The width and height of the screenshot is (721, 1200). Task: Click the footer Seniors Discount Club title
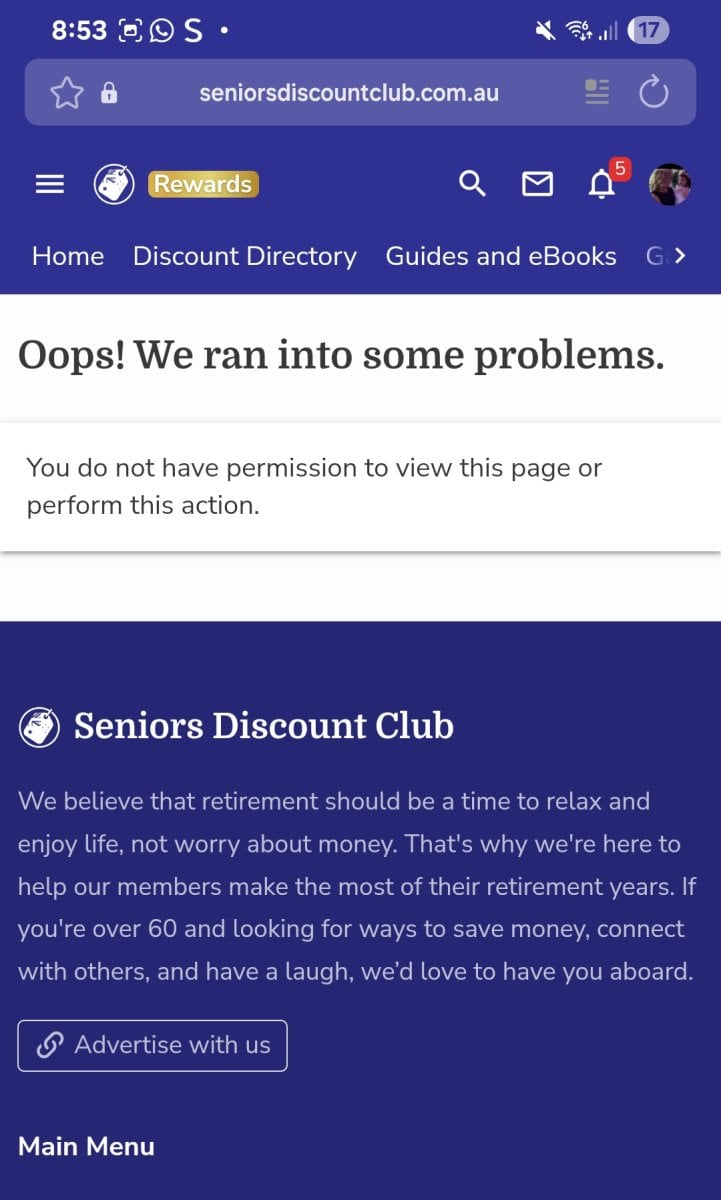[264, 726]
